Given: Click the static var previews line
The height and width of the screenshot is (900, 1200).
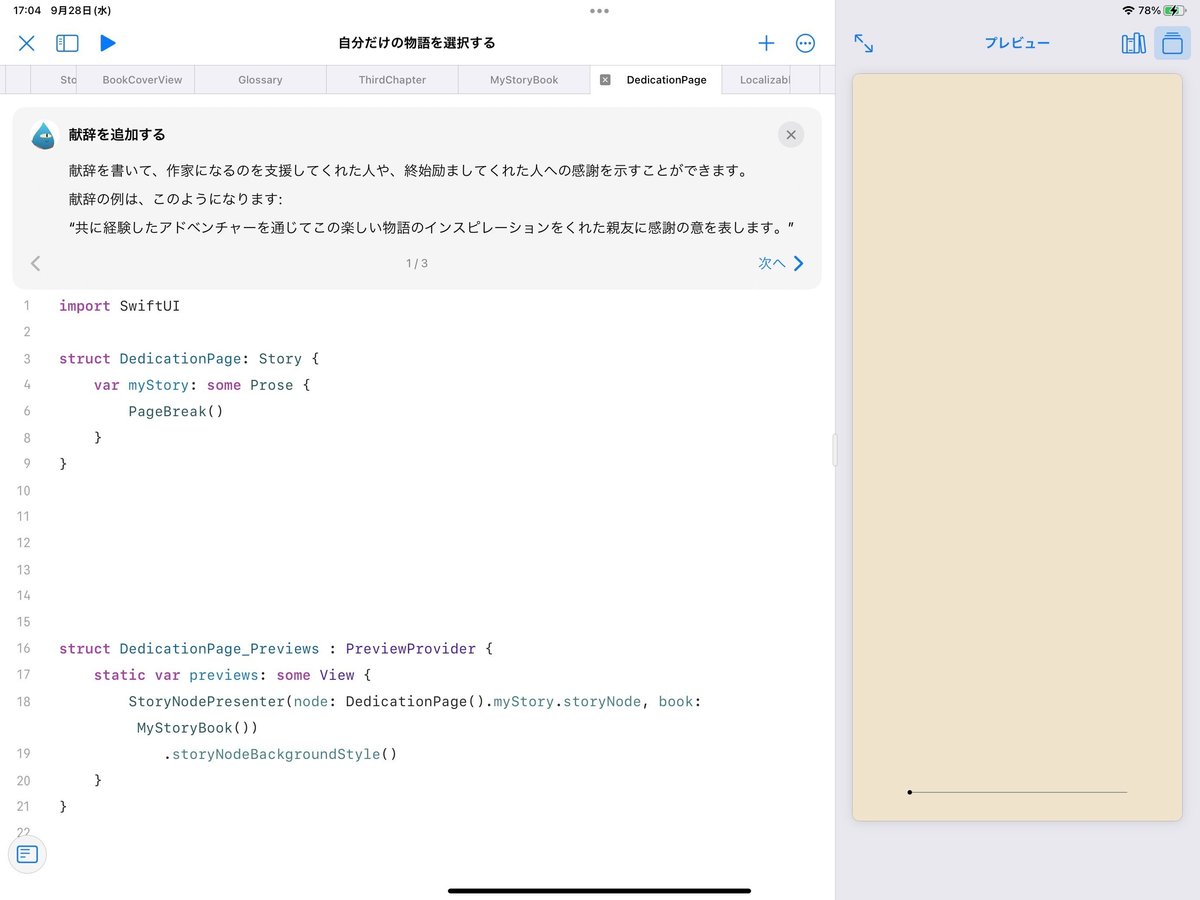Looking at the screenshot, I should pyautogui.click(x=232, y=675).
